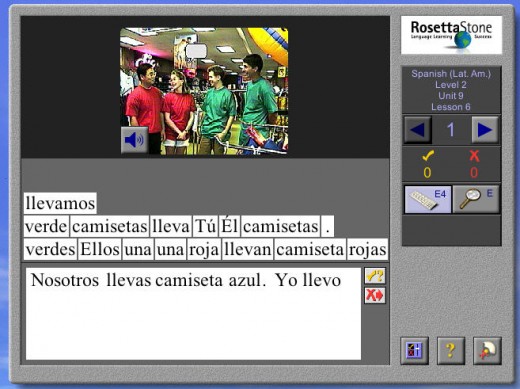
Task: Pick the word tile "Ellos"
Action: (x=100, y=249)
